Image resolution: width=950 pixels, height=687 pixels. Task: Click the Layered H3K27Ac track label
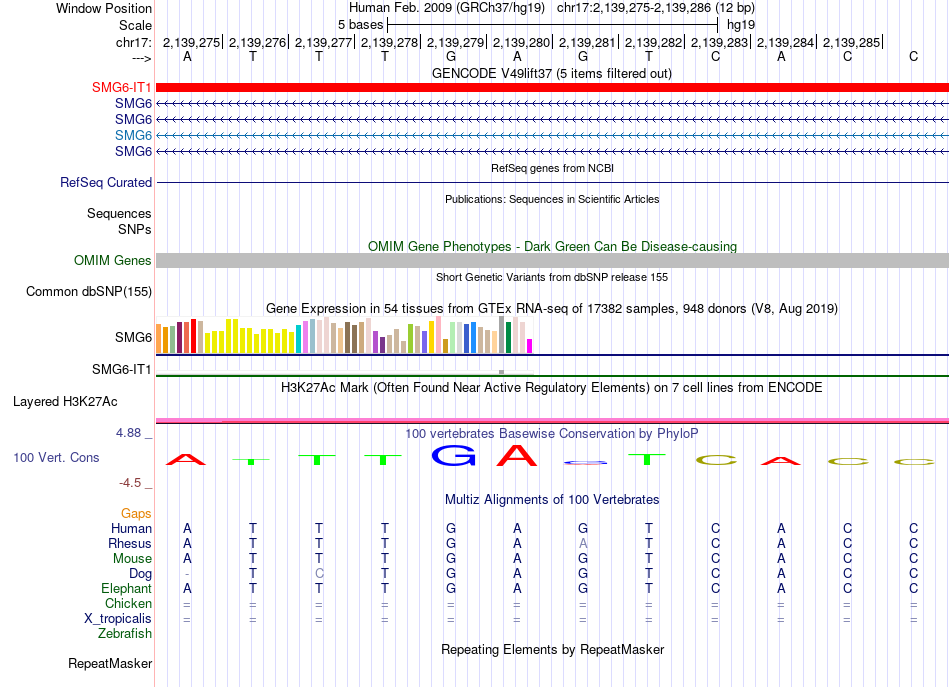(x=65, y=402)
